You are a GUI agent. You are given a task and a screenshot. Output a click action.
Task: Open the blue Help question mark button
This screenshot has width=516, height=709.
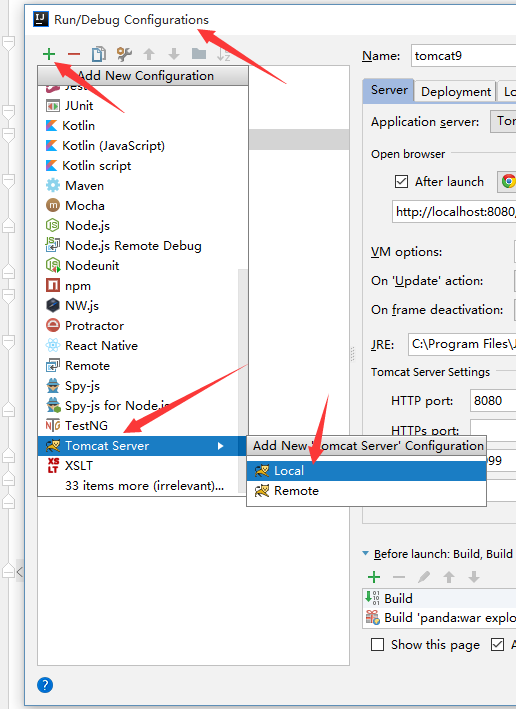pos(45,685)
